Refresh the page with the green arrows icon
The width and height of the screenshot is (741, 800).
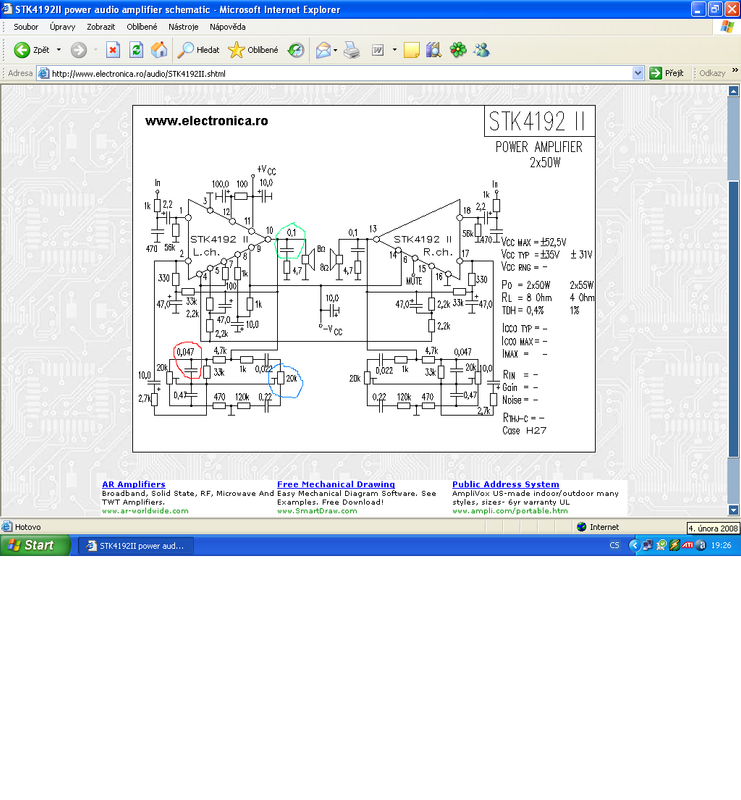click(136, 50)
